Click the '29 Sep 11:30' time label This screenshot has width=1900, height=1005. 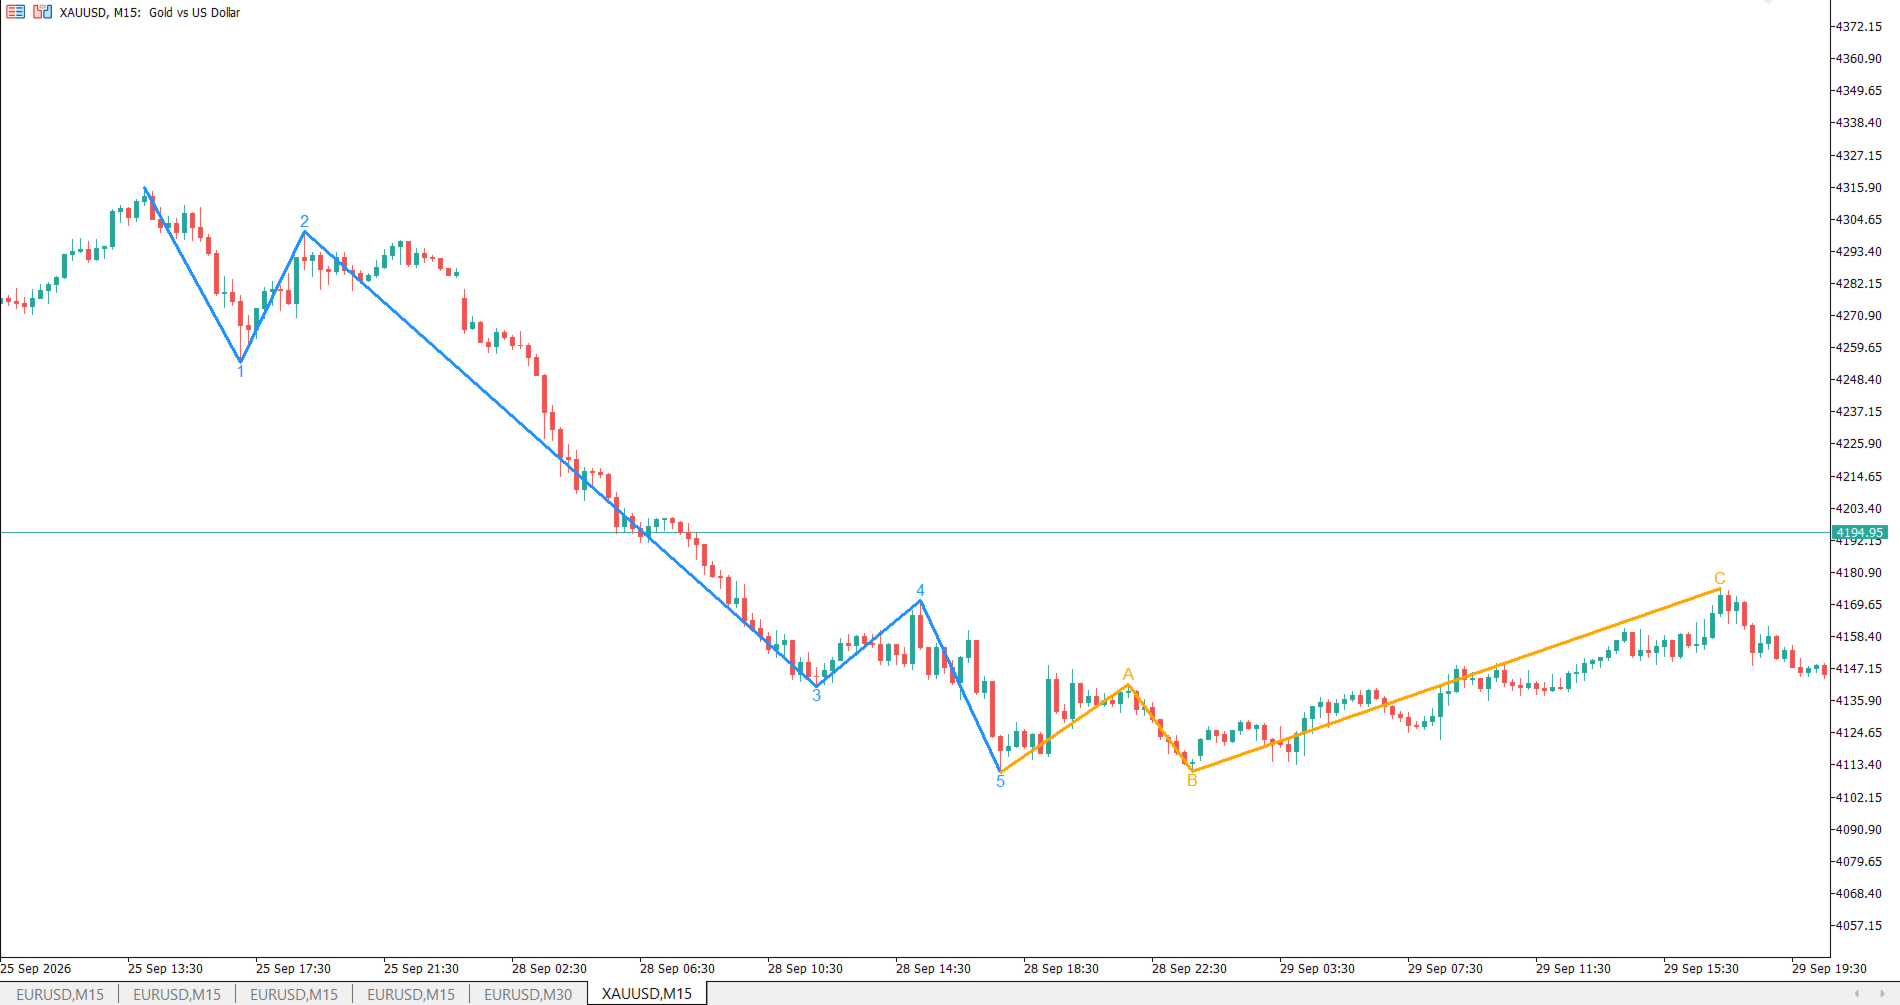pyautogui.click(x=1573, y=969)
